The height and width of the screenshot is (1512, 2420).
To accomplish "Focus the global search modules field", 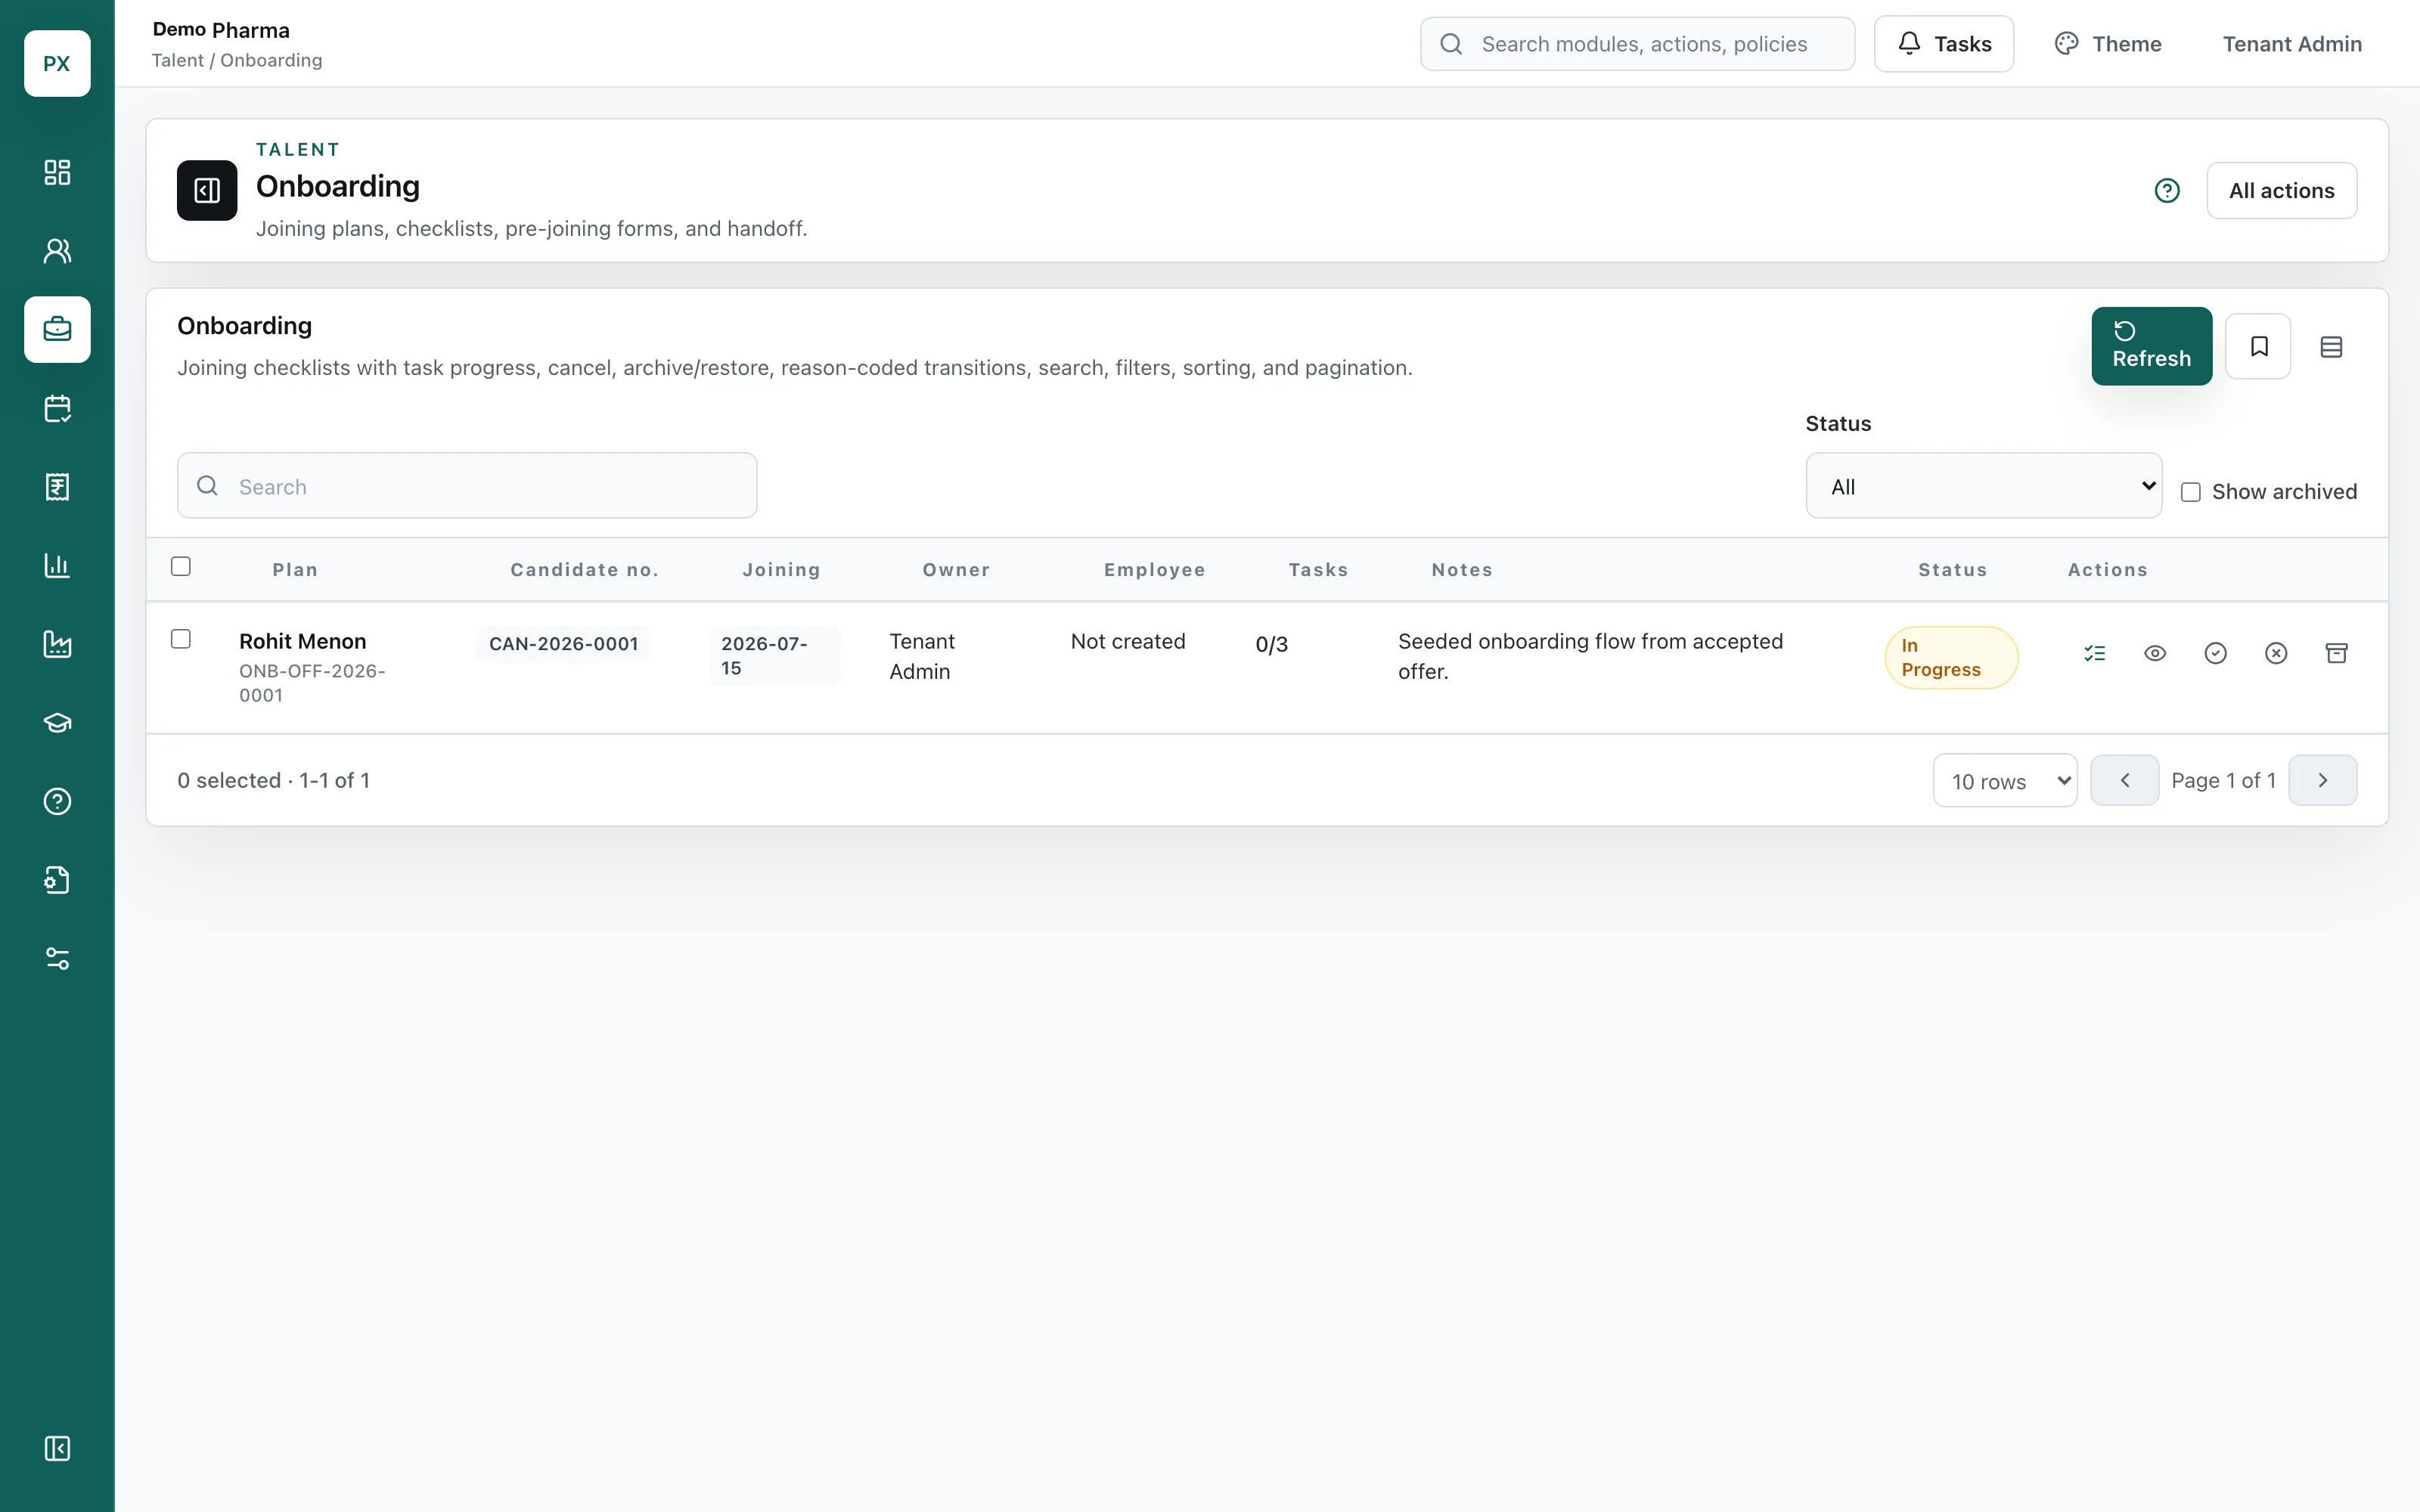I will click(x=1637, y=44).
